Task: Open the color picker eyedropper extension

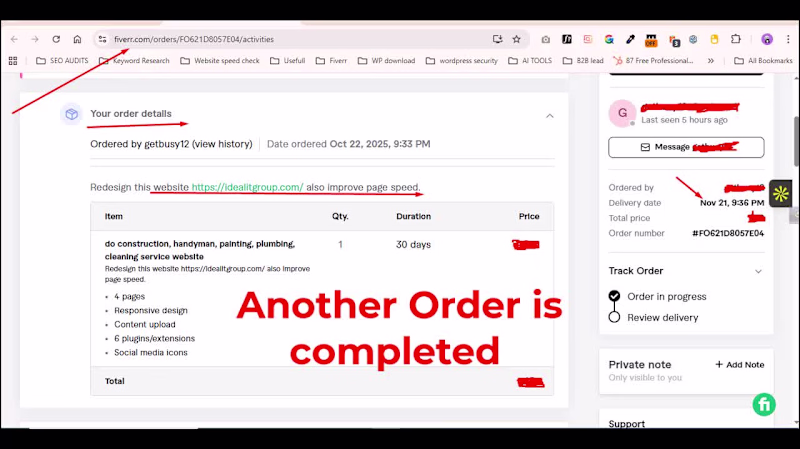Action: [630, 39]
